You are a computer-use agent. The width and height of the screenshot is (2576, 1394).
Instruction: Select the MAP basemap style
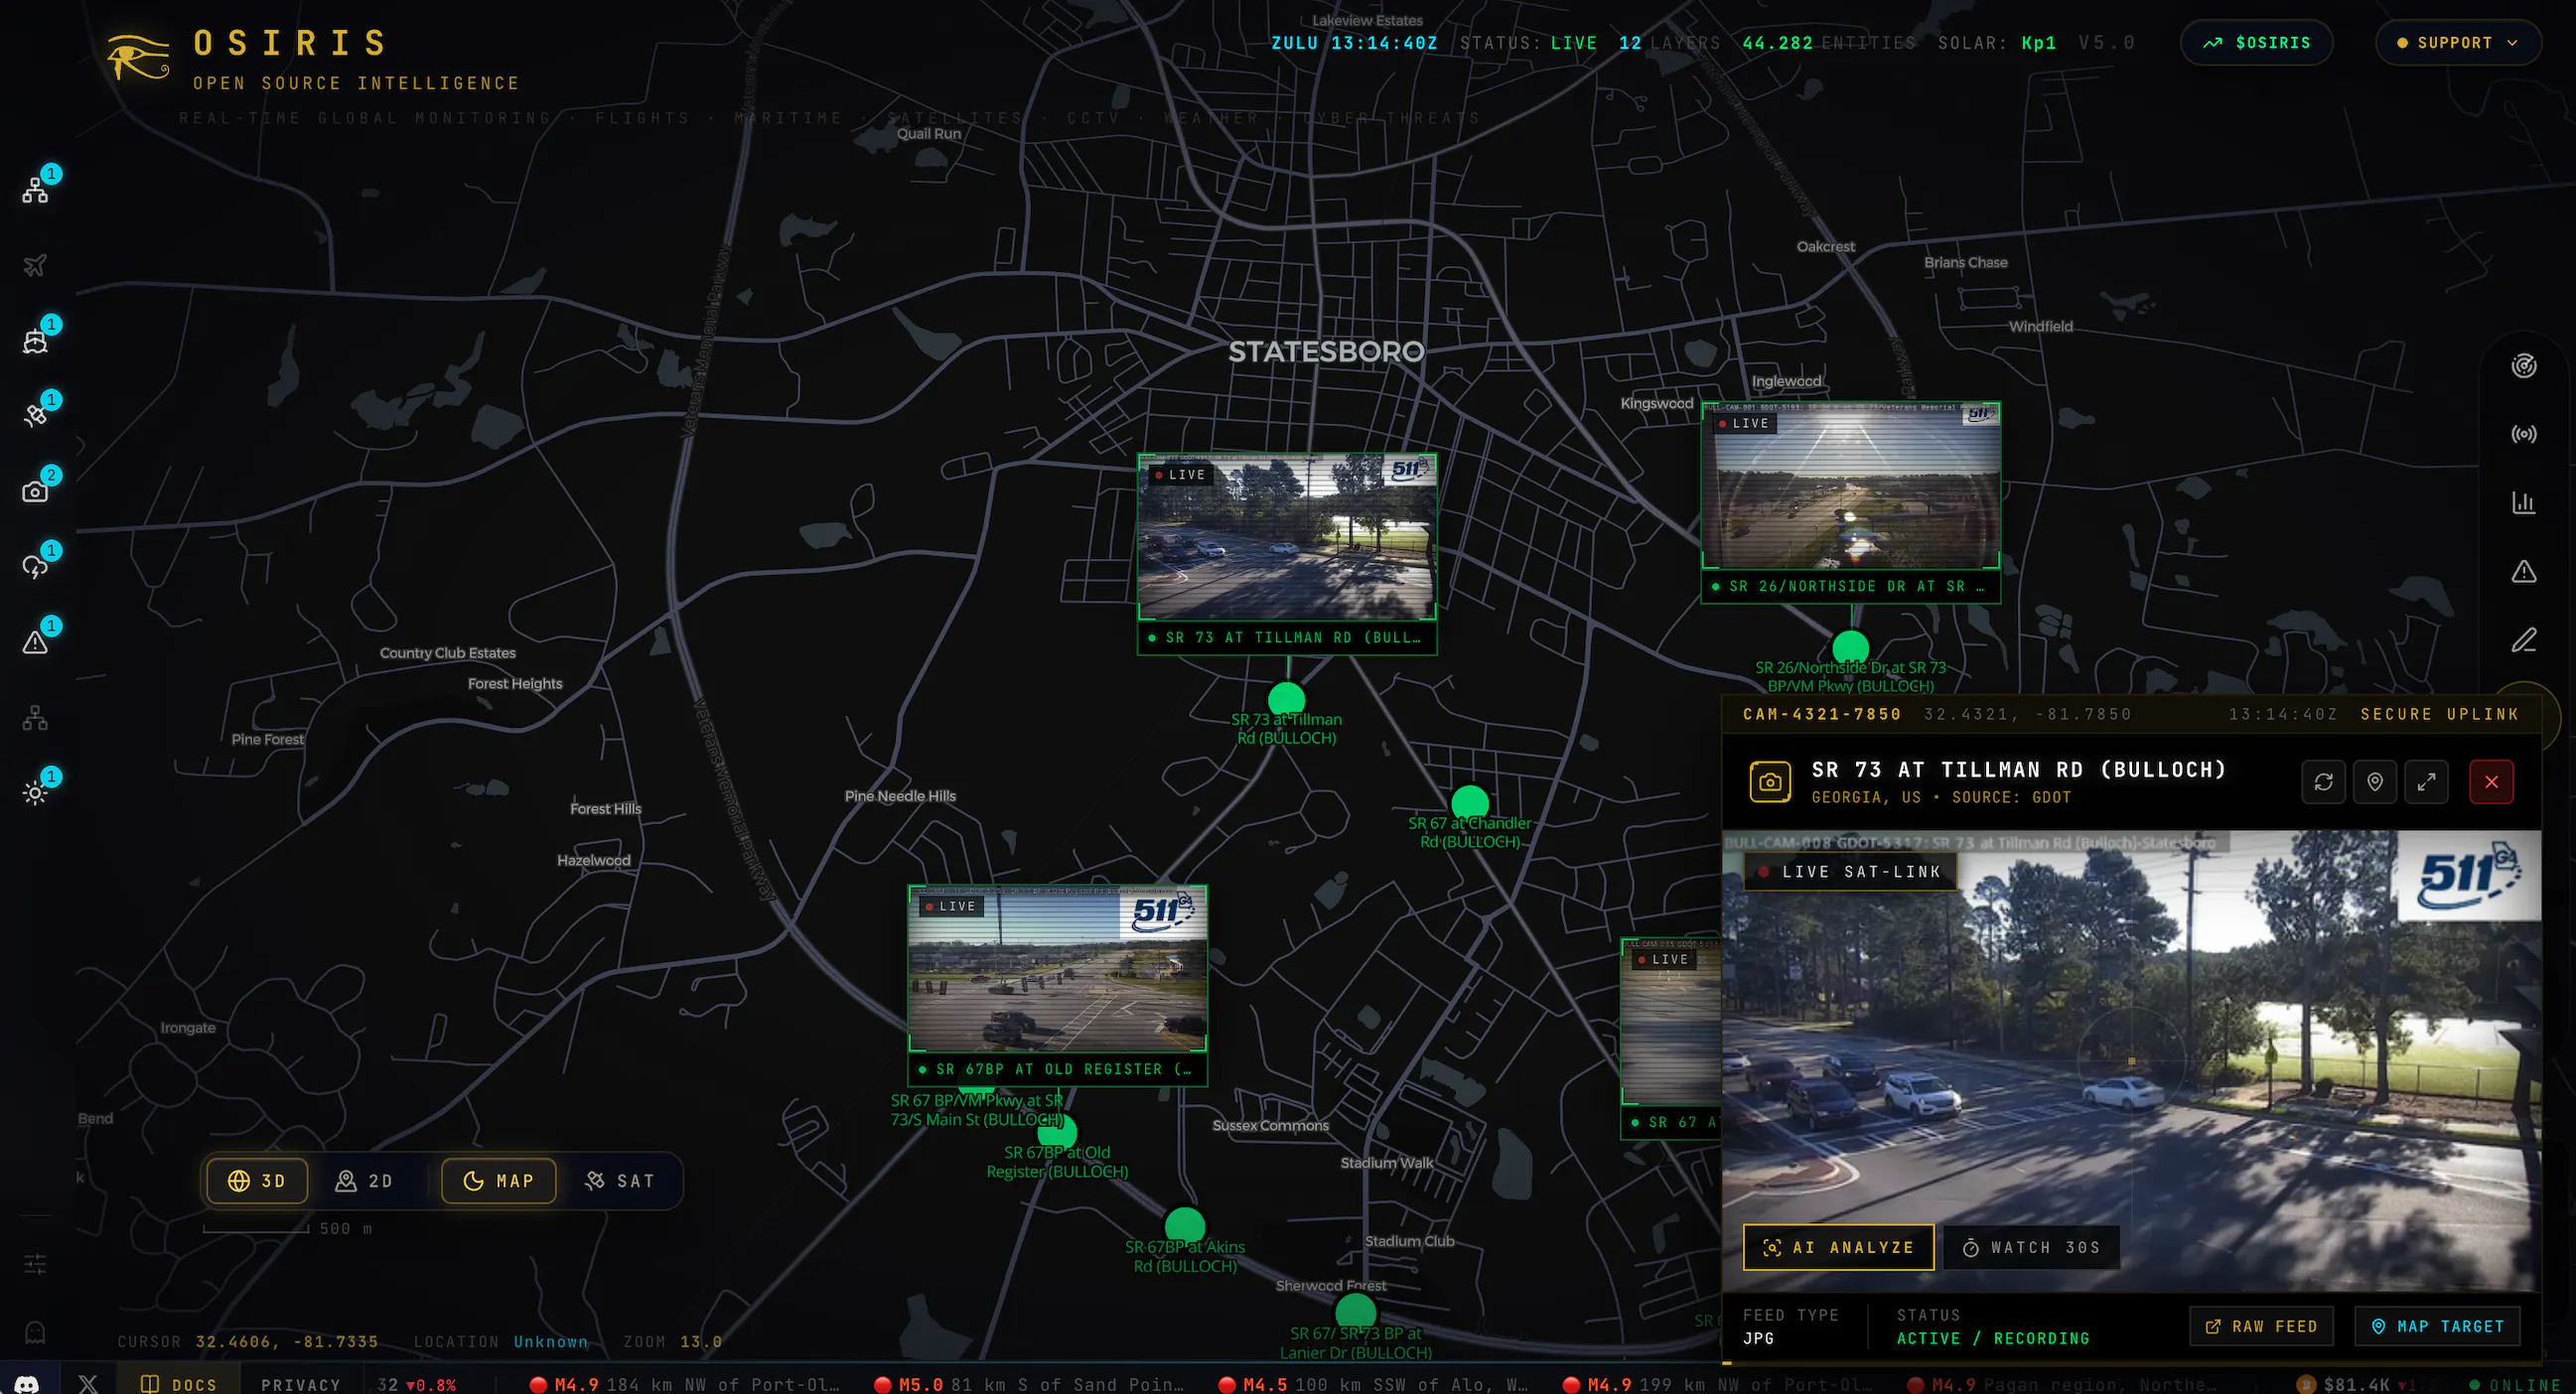(498, 1181)
